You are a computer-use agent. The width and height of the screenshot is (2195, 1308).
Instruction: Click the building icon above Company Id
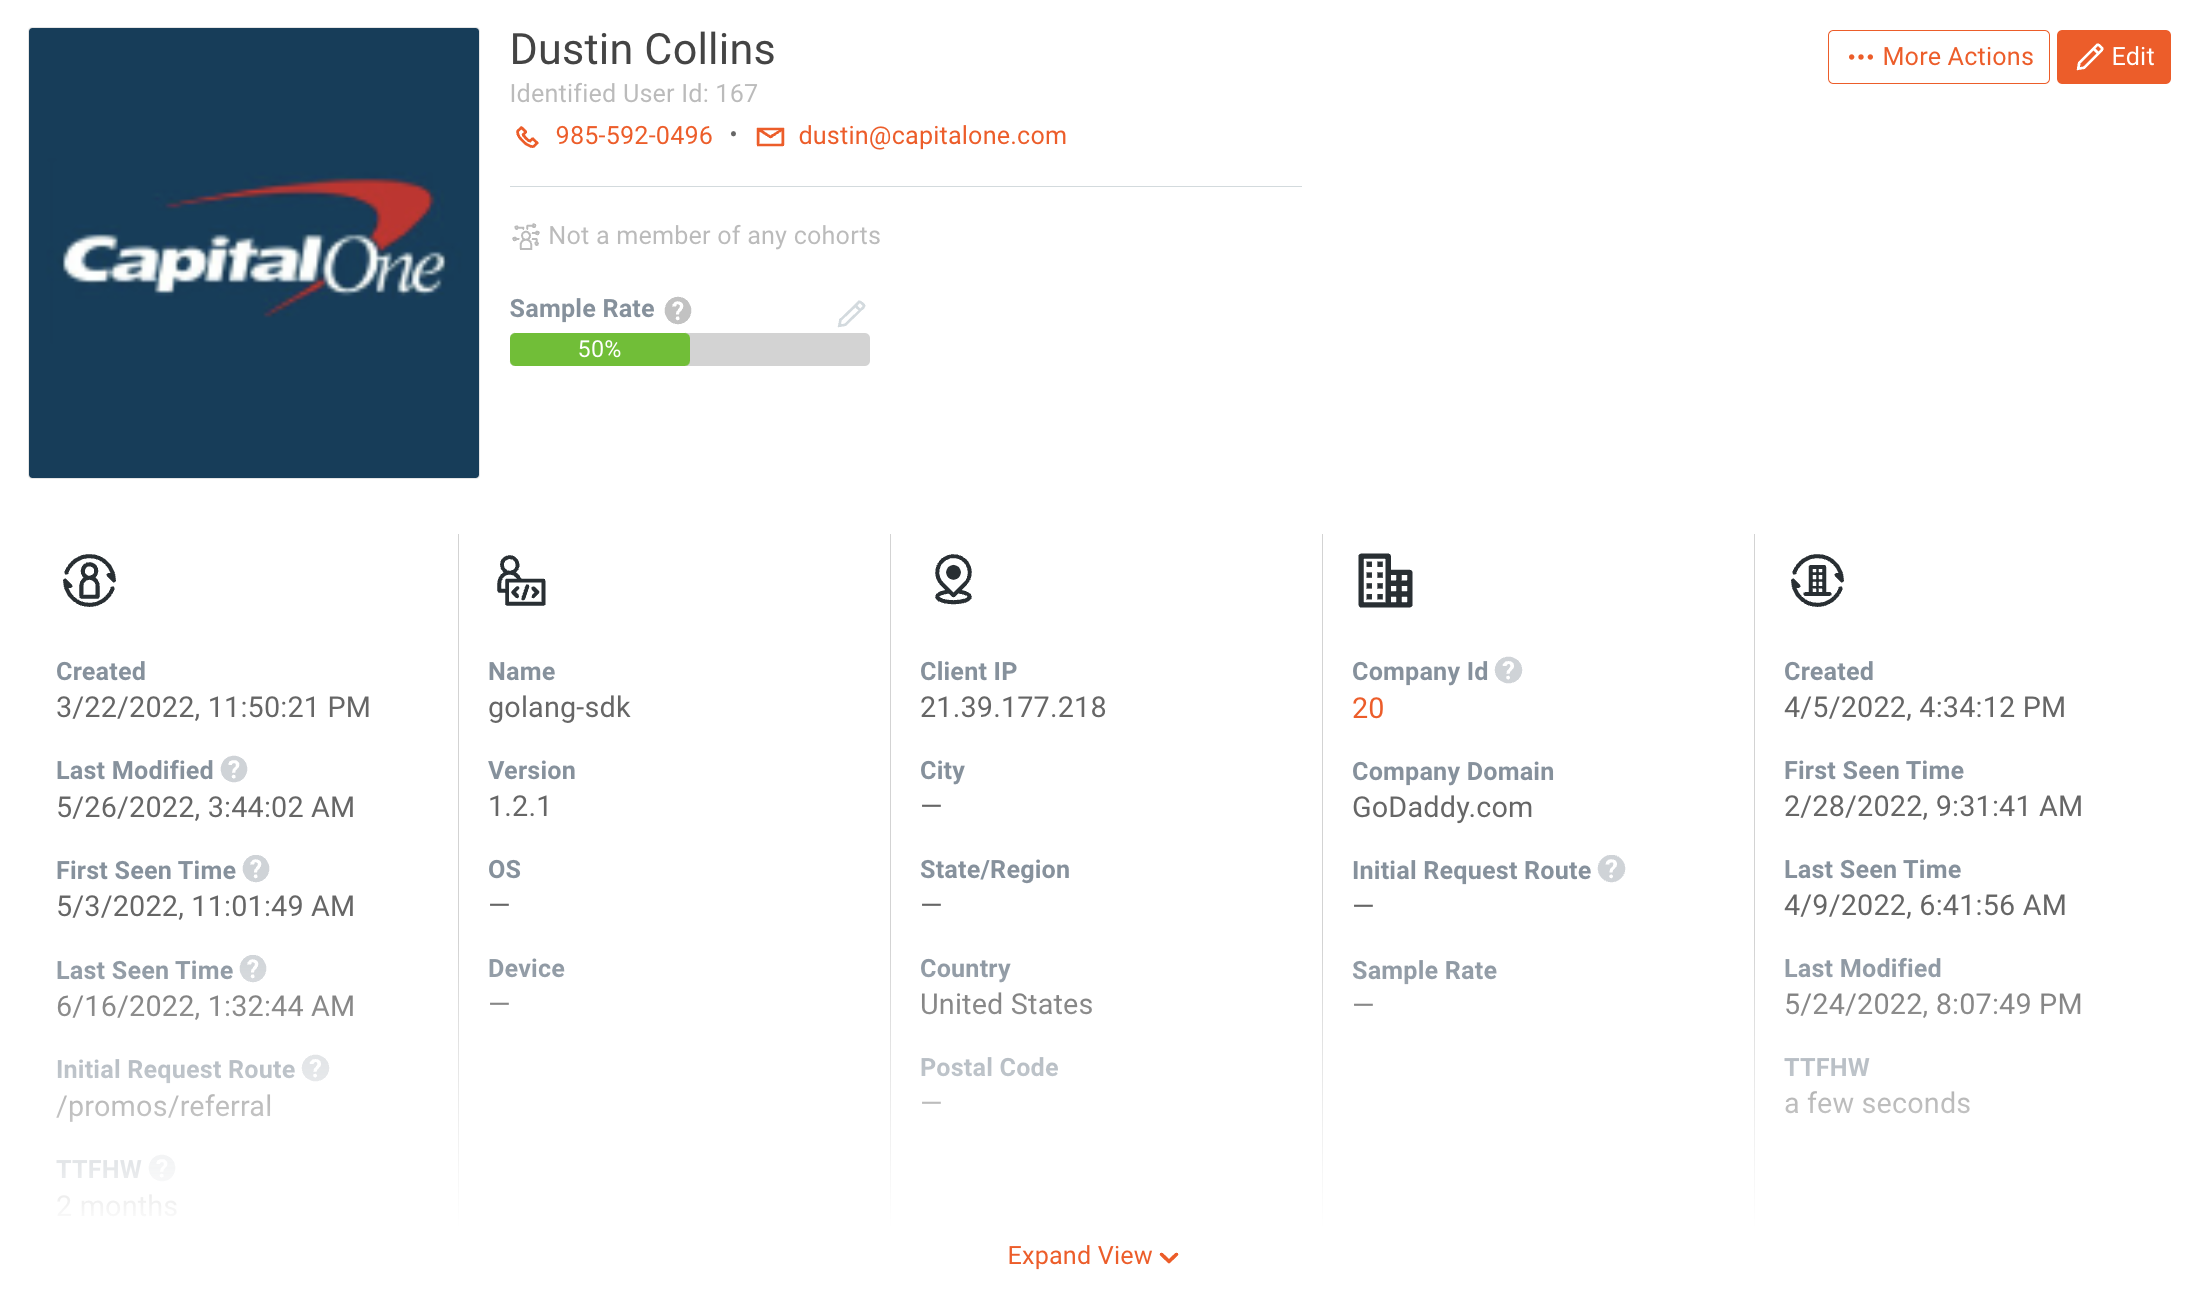pos(1386,582)
